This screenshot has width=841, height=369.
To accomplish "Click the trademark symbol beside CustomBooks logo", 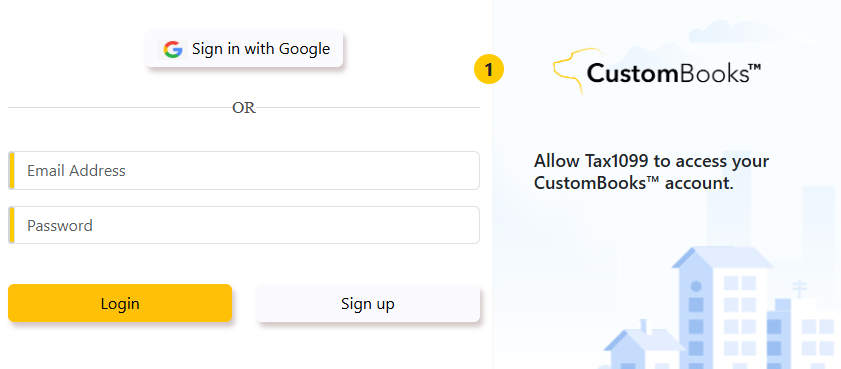I will point(754,68).
